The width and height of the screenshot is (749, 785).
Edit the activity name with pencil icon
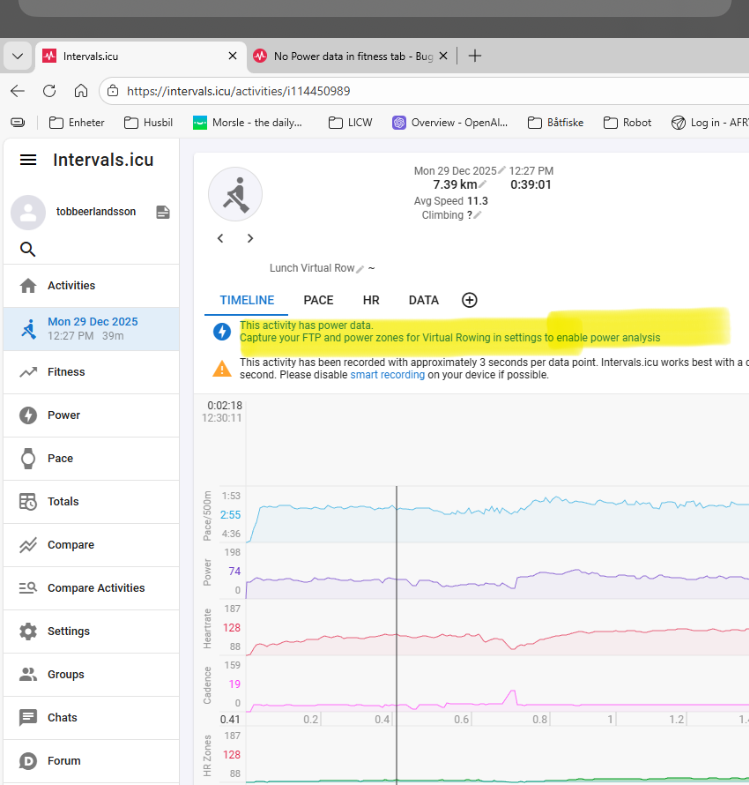[x=360, y=268]
